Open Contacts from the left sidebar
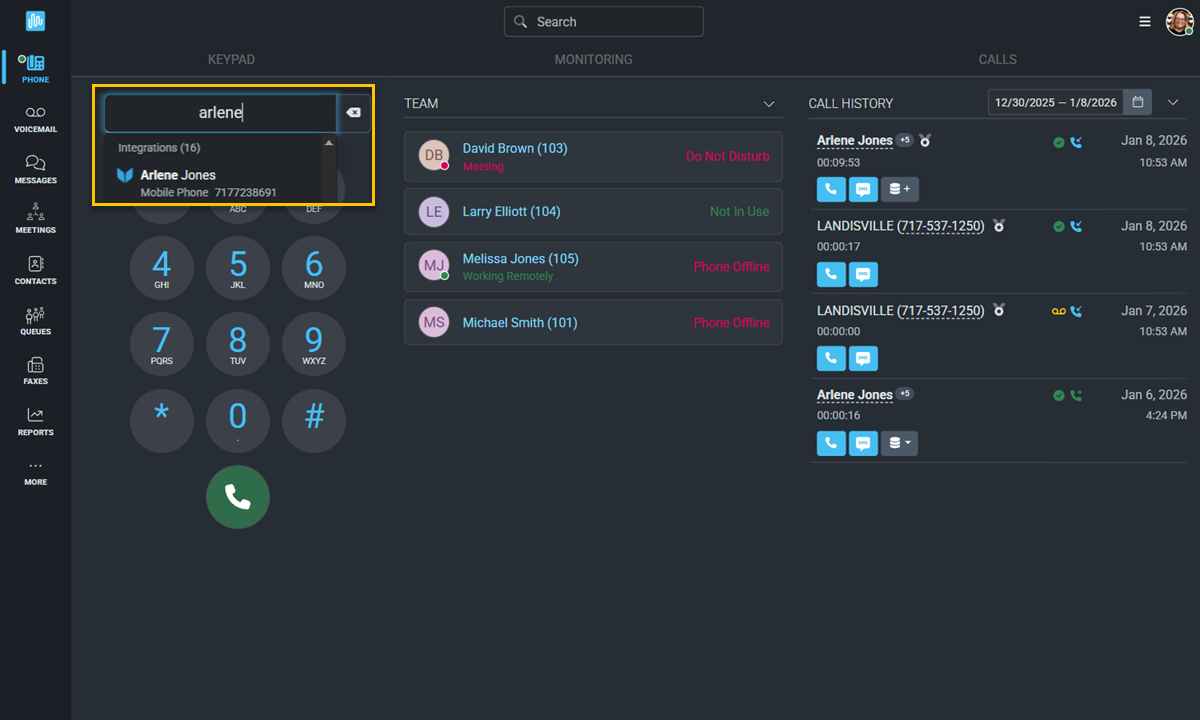Viewport: 1200px width, 720px height. pyautogui.click(x=34, y=268)
